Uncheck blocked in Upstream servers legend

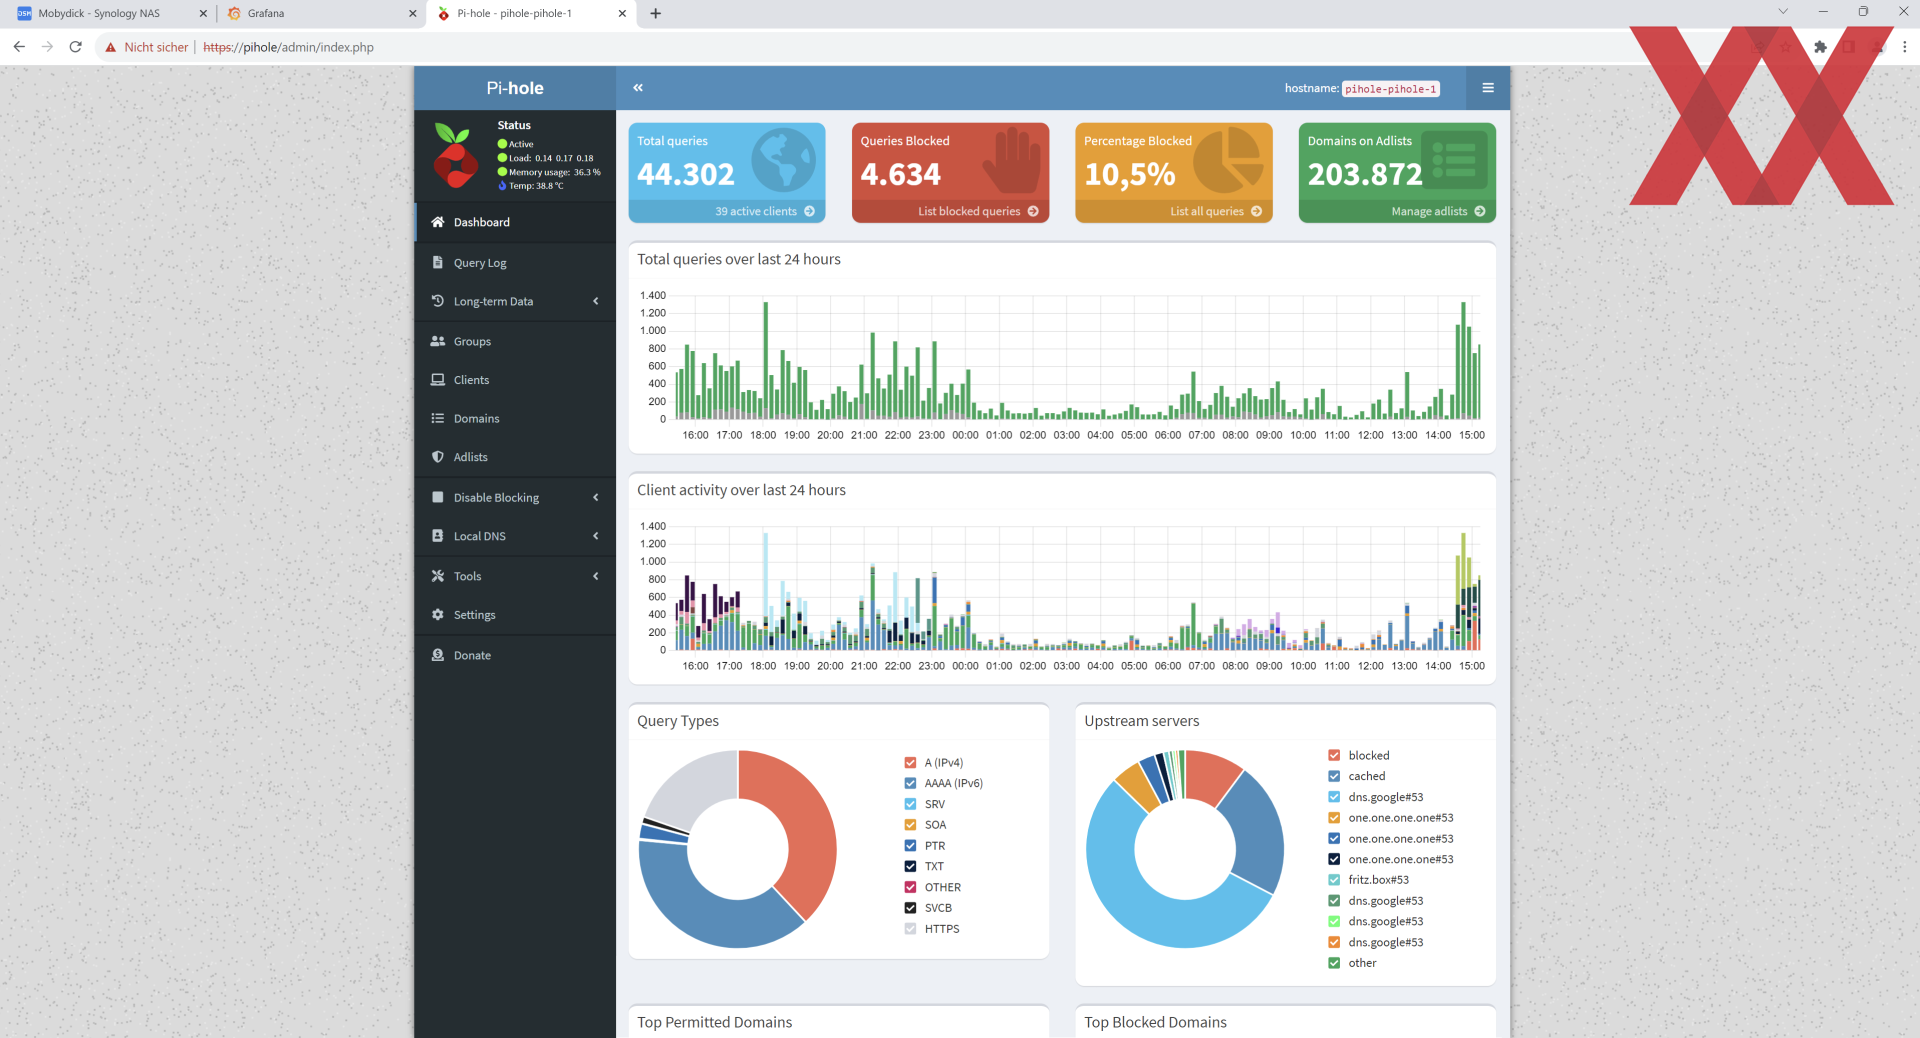click(1334, 755)
